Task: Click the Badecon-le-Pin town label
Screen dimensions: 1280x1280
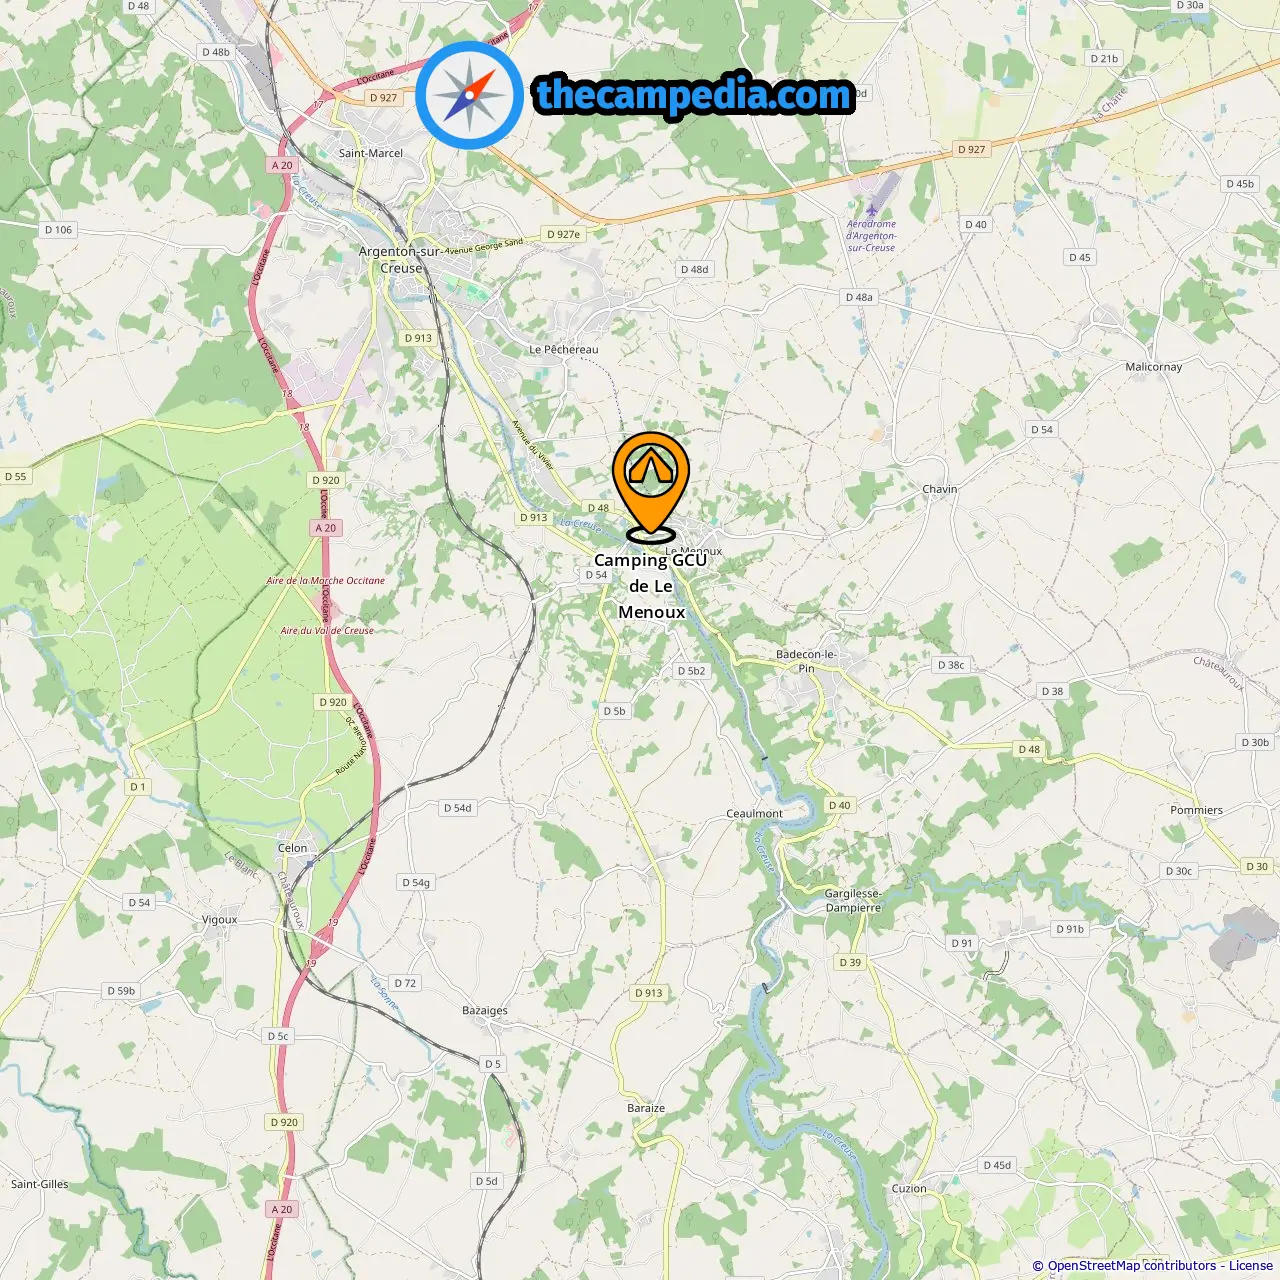Action: 806,661
